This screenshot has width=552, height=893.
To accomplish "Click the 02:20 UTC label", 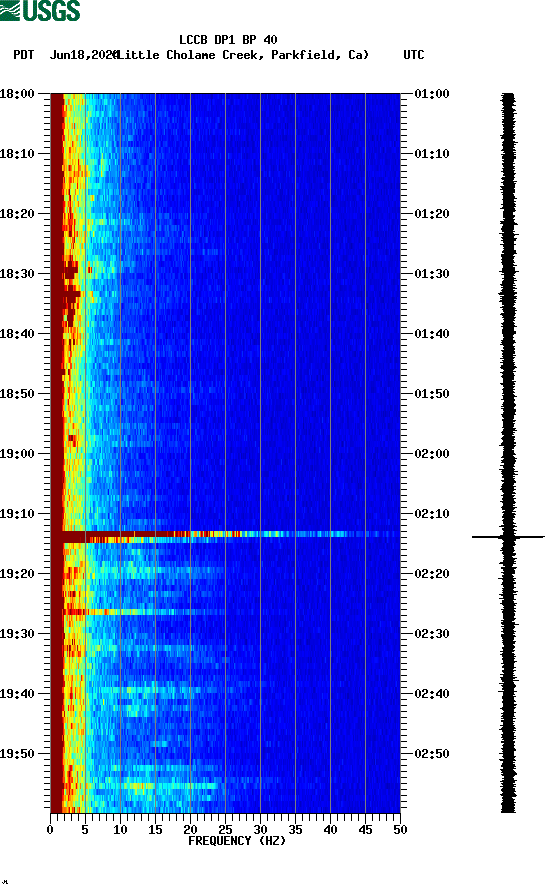I will tap(432, 574).
